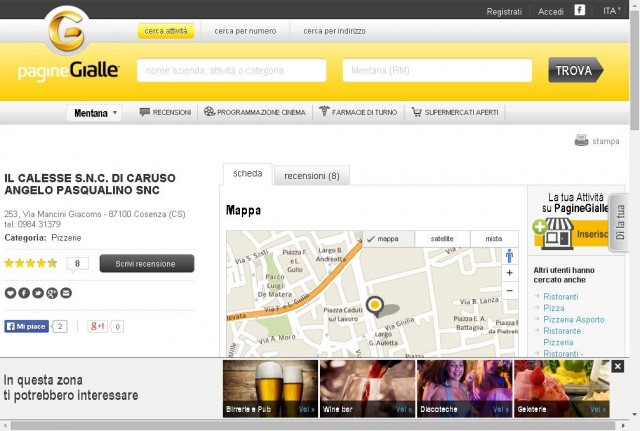
Task: Open the Mentana city dropdown
Action: tap(95, 113)
